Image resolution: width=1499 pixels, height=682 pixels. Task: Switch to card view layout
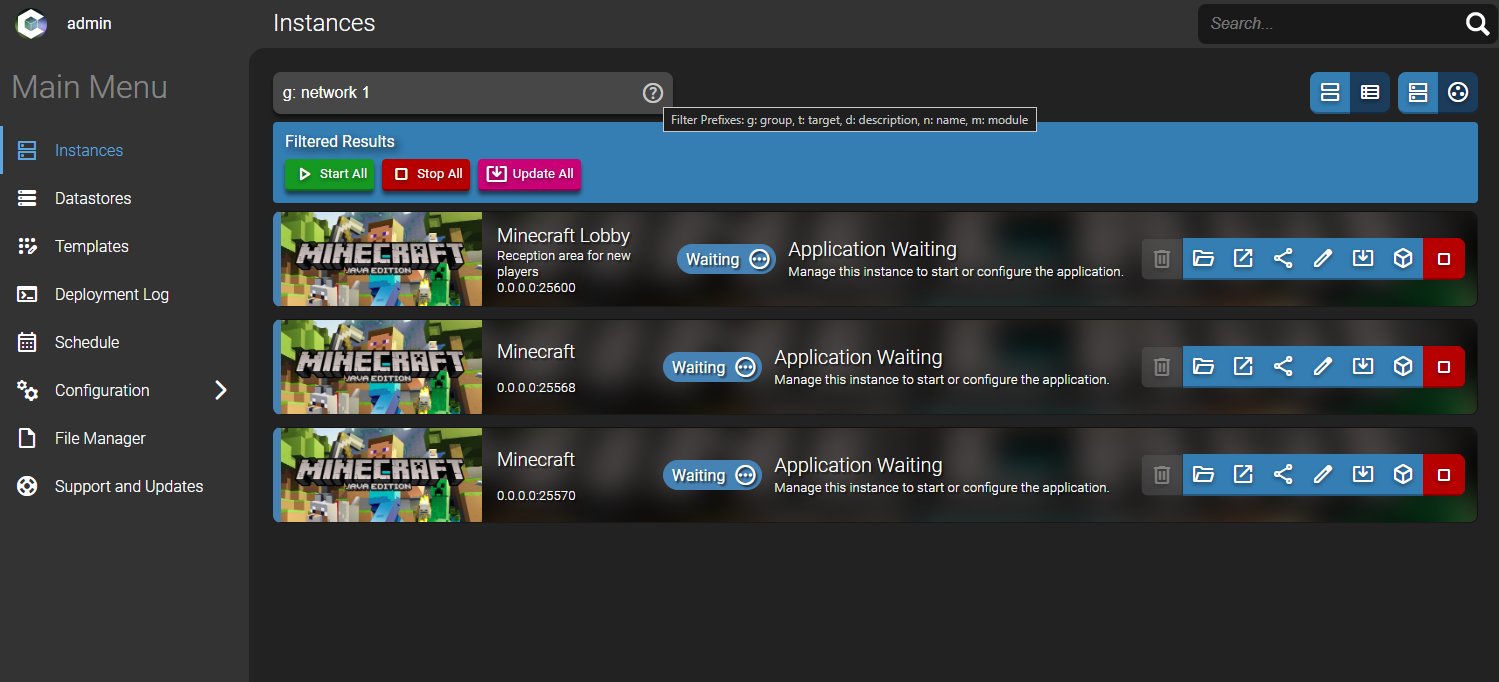[1330, 93]
